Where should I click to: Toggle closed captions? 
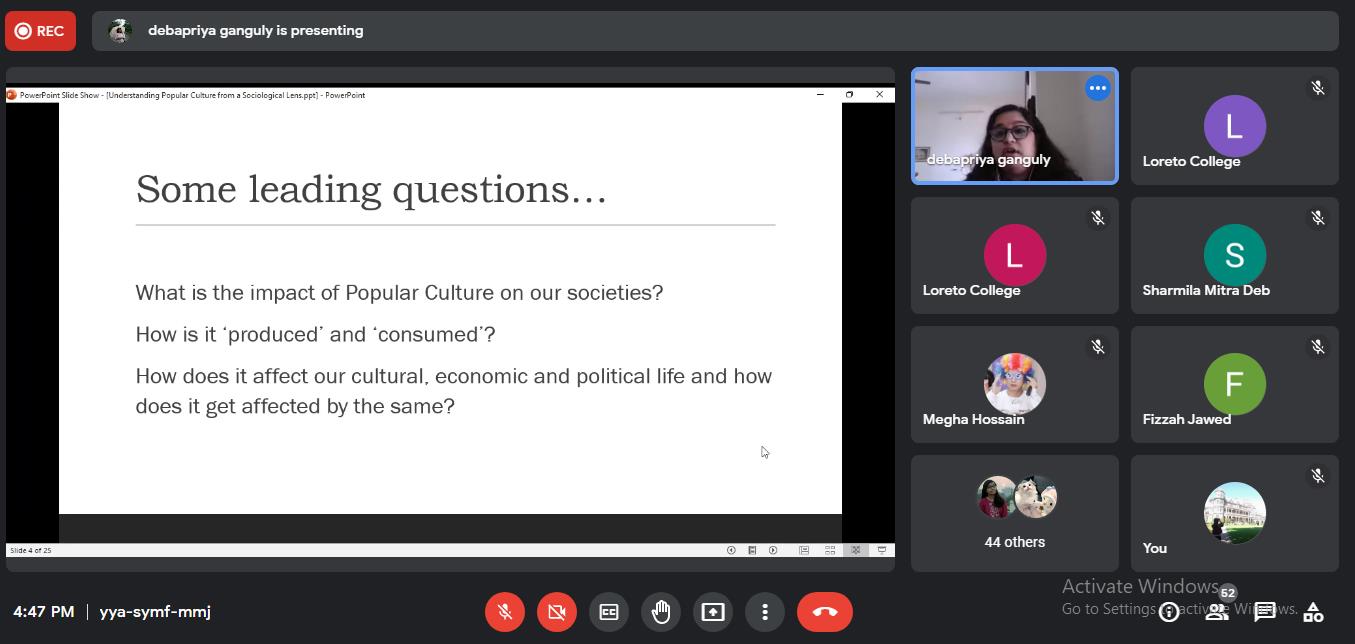tap(609, 612)
